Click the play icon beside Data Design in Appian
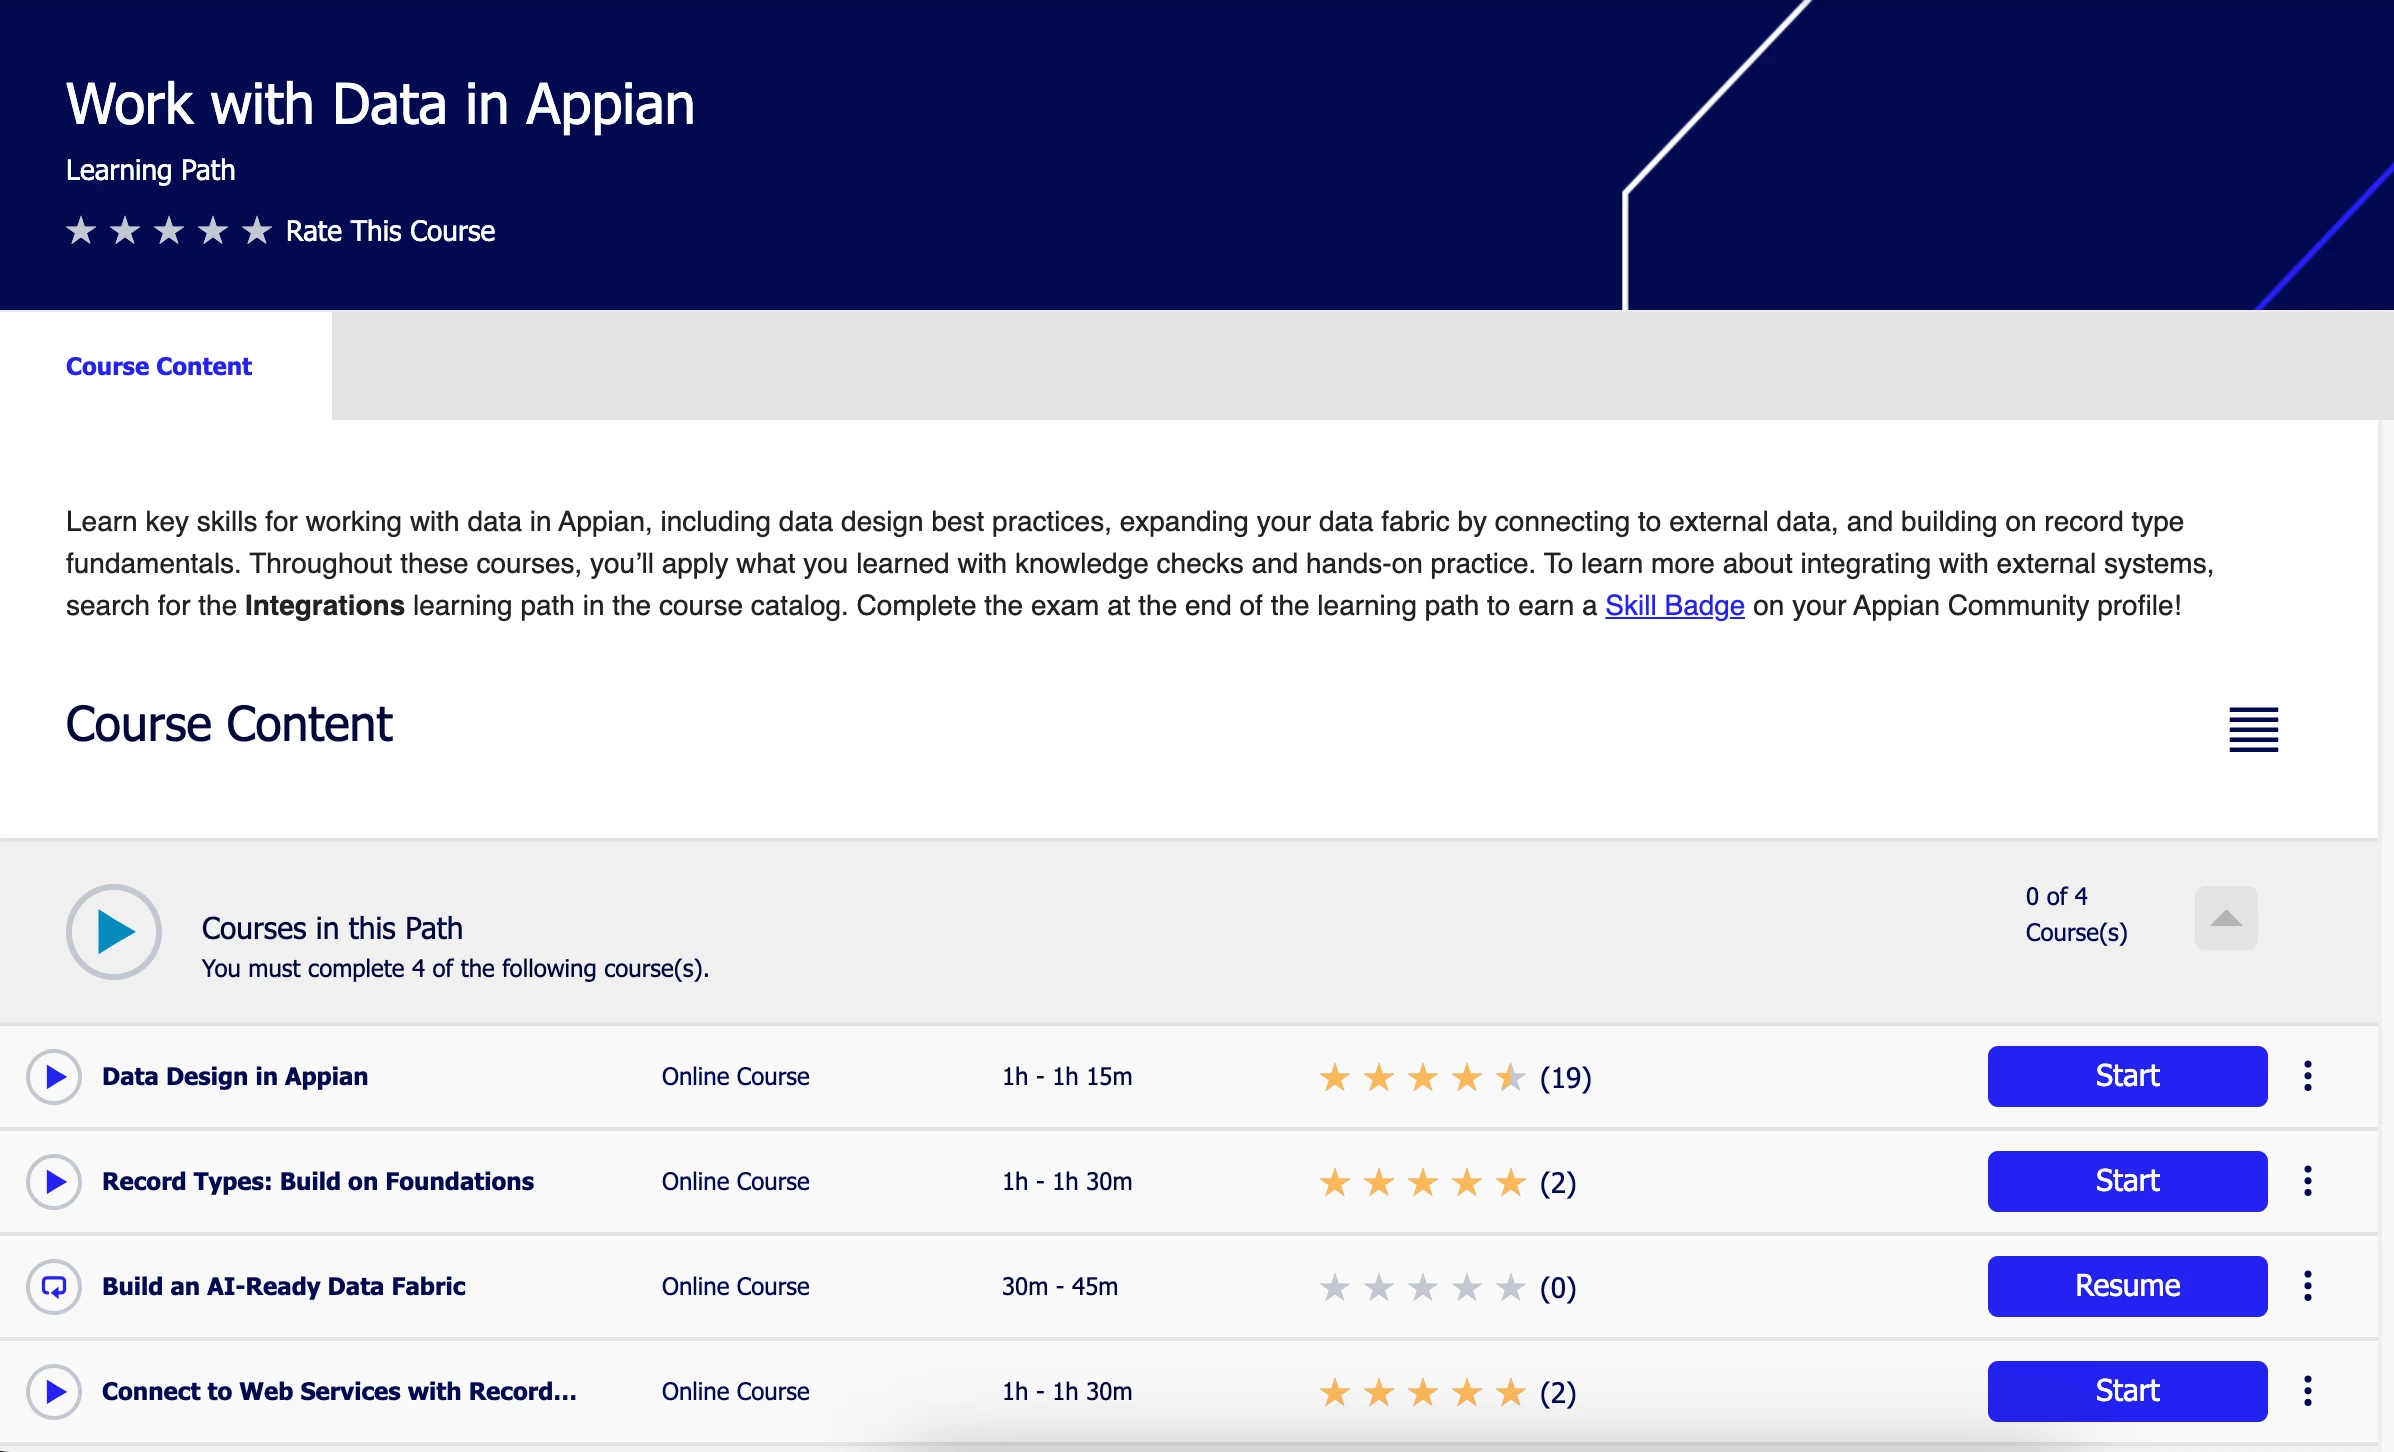 tap(54, 1077)
